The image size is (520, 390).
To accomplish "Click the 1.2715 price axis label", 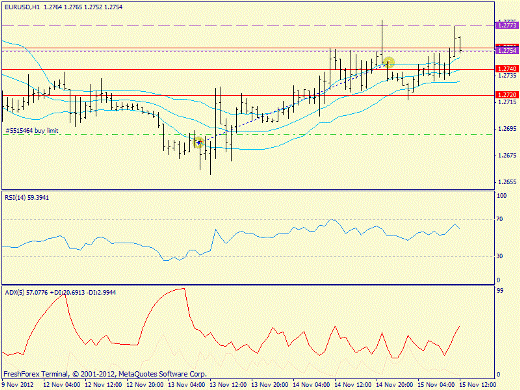I will pos(507,102).
